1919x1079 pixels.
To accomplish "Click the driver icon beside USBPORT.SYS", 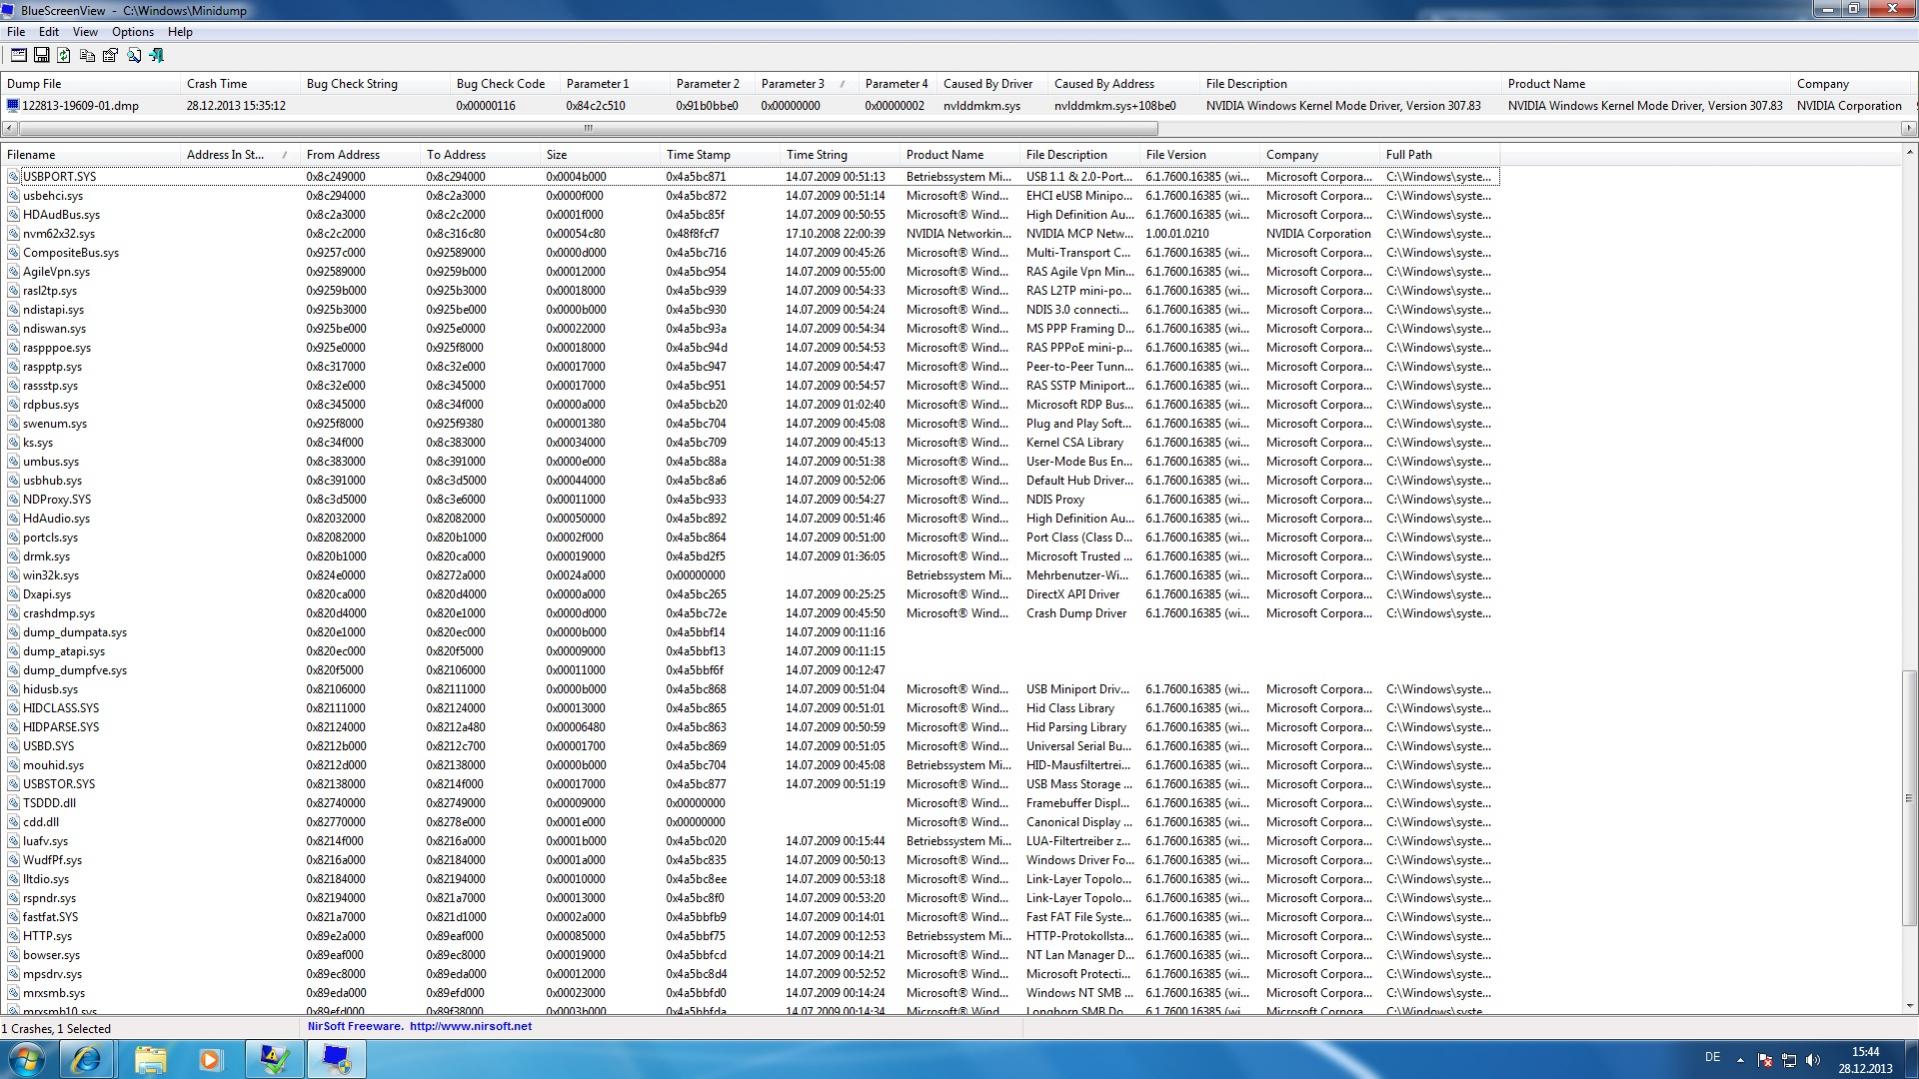I will (13, 177).
